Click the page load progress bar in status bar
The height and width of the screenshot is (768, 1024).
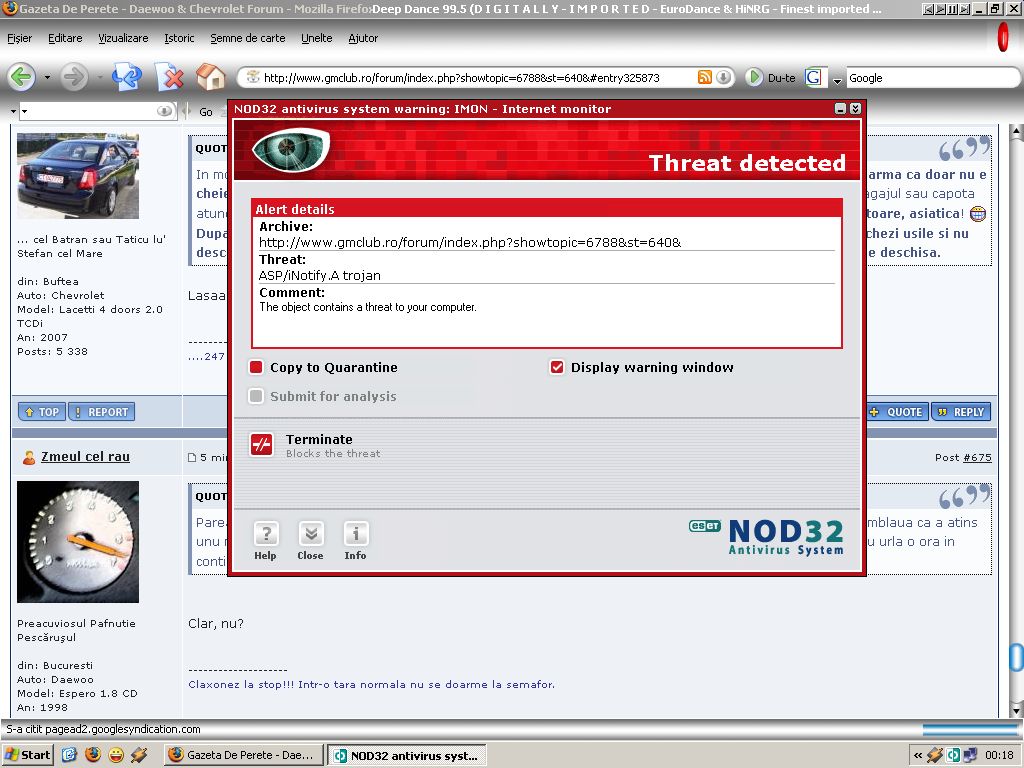click(x=970, y=729)
